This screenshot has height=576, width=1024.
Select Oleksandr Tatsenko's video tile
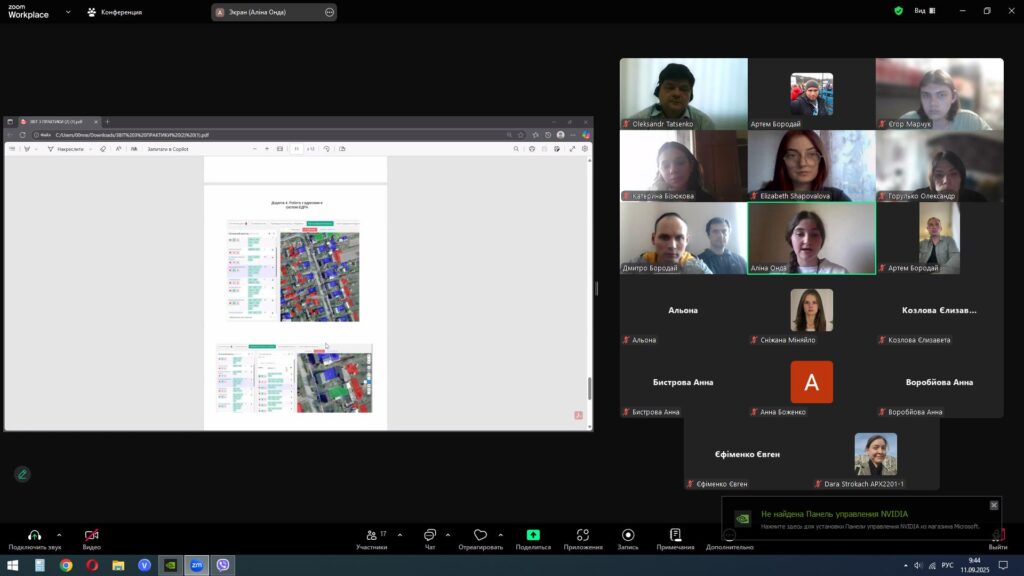point(684,94)
